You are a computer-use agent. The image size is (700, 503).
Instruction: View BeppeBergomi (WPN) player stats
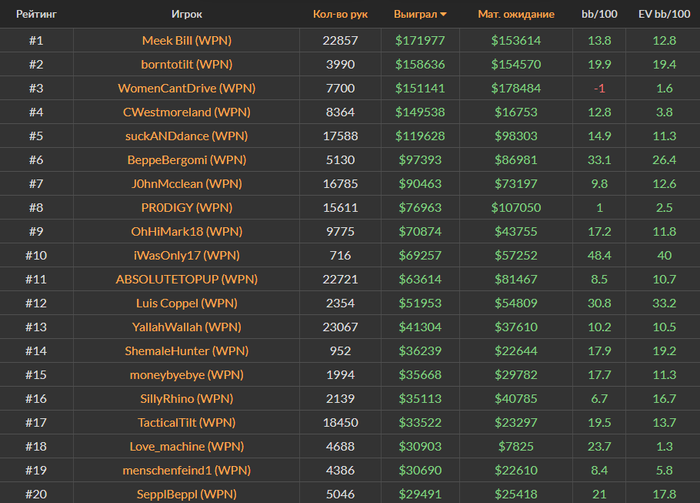(187, 160)
